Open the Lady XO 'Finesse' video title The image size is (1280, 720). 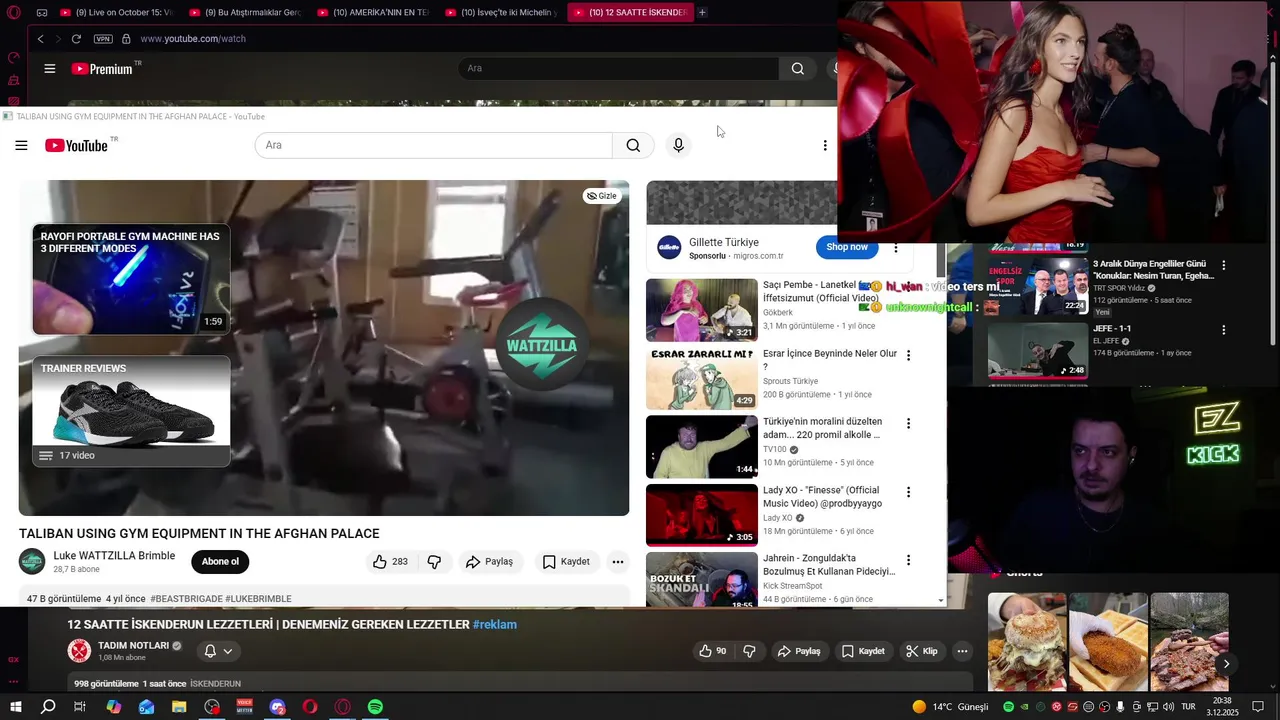(822, 497)
